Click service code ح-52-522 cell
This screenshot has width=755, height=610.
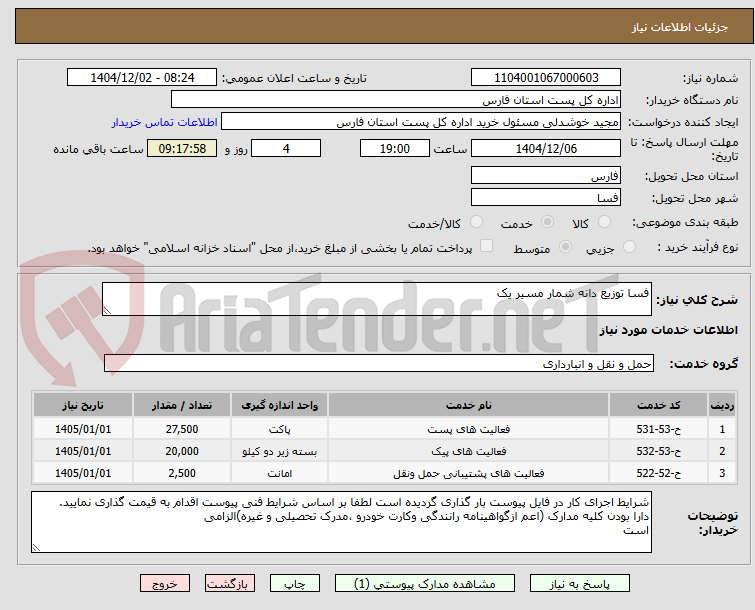click(x=658, y=473)
